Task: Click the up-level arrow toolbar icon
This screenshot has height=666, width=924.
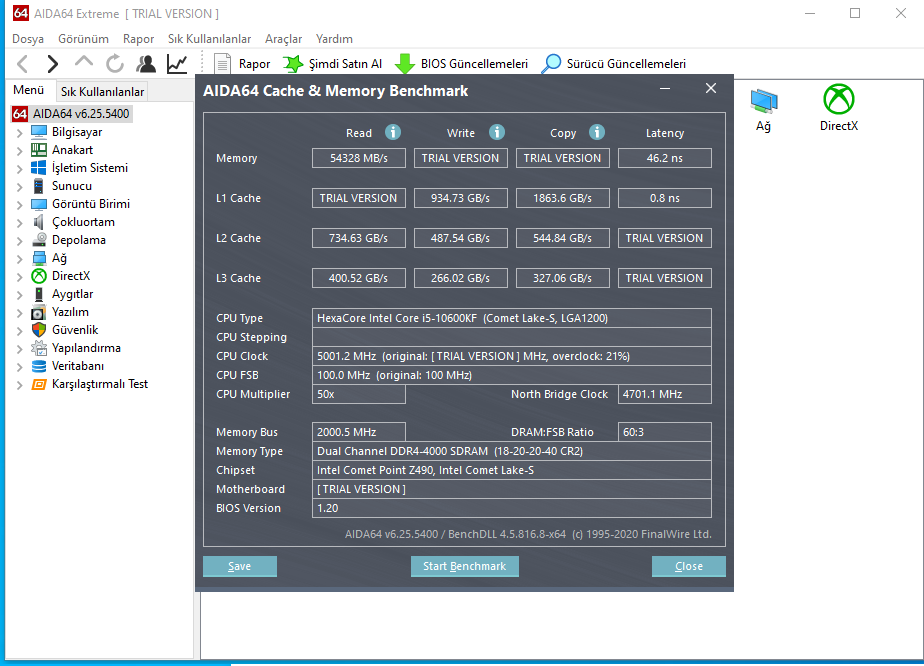Action: (x=84, y=62)
